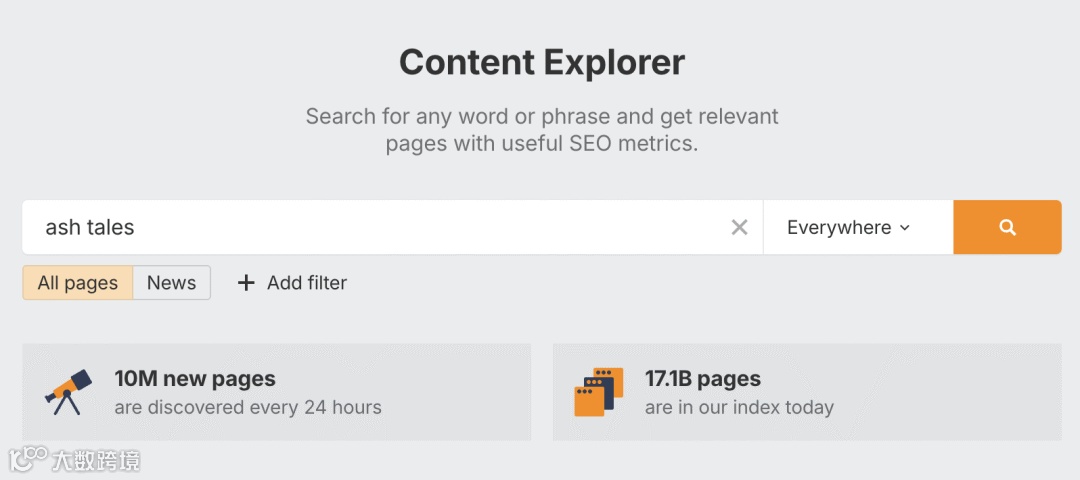Screen dimensions: 1080x480
Task: Select the All pages toggle
Action: (x=78, y=283)
